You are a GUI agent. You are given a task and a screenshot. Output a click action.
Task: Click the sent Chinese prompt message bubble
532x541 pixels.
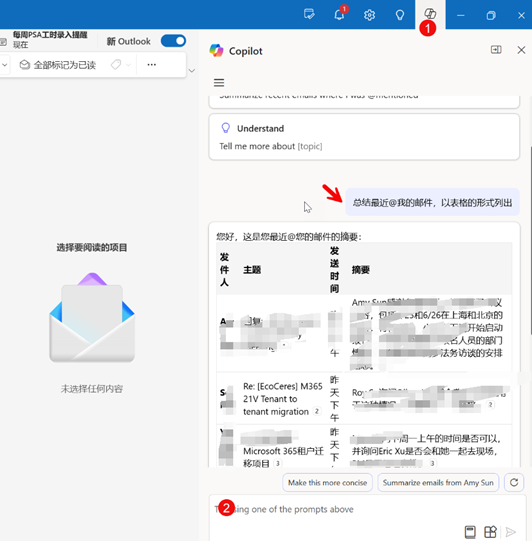tap(432, 203)
